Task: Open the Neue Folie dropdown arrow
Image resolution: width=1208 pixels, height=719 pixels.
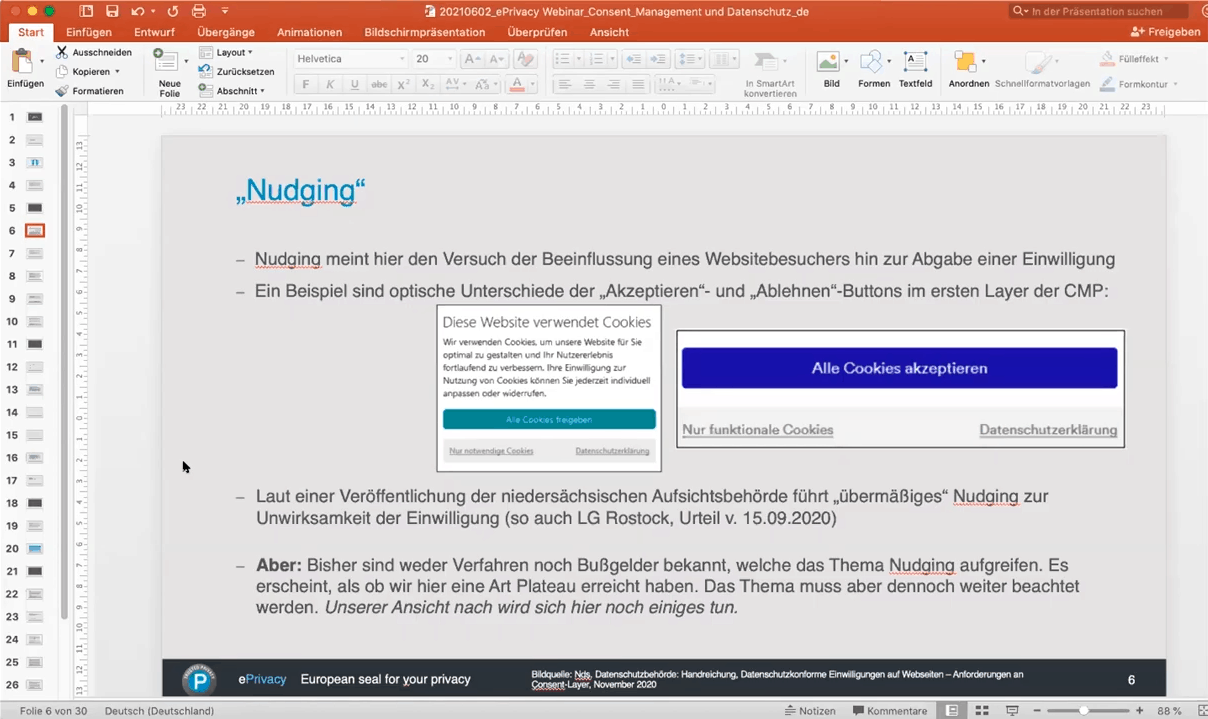Action: tap(186, 61)
